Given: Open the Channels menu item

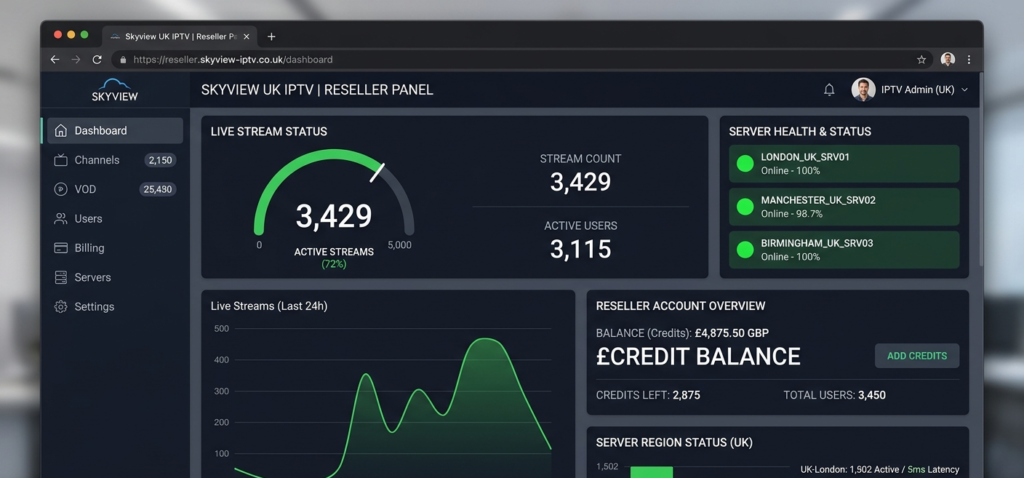Looking at the screenshot, I should 115,160.
